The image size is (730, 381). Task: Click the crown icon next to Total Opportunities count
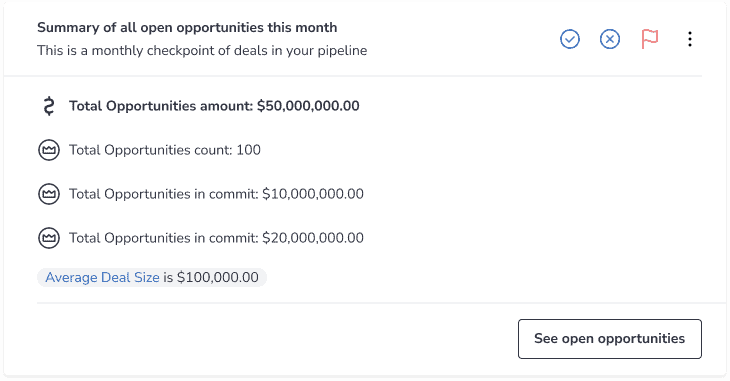click(49, 150)
